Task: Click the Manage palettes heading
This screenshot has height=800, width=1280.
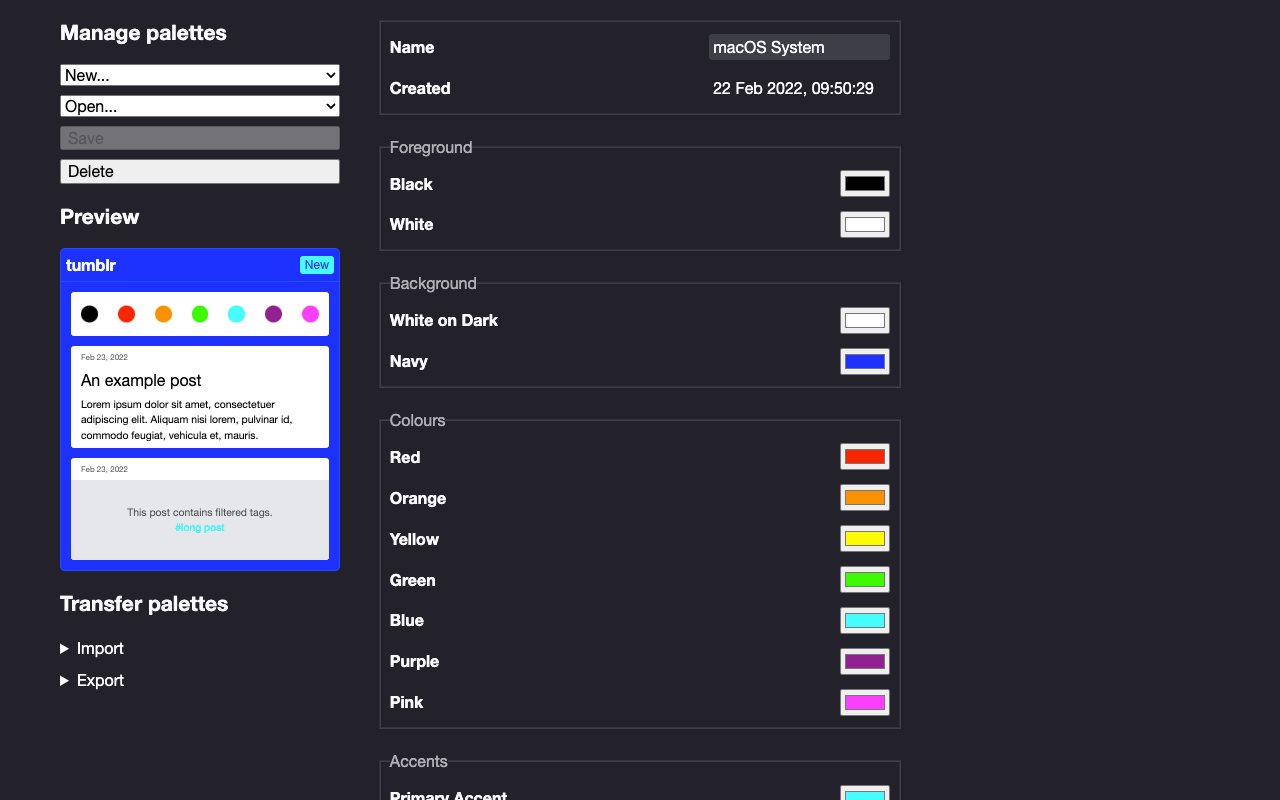Action: [x=143, y=33]
